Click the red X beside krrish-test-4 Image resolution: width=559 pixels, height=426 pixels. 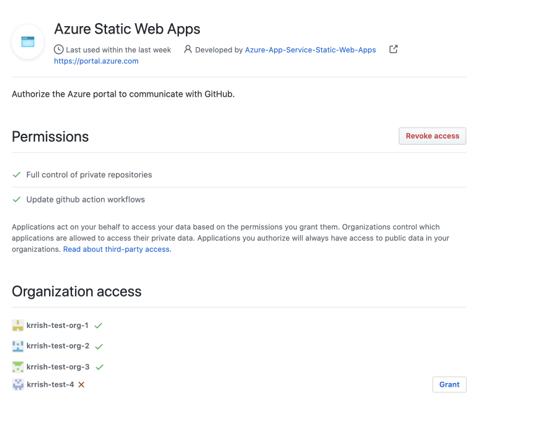[81, 385]
